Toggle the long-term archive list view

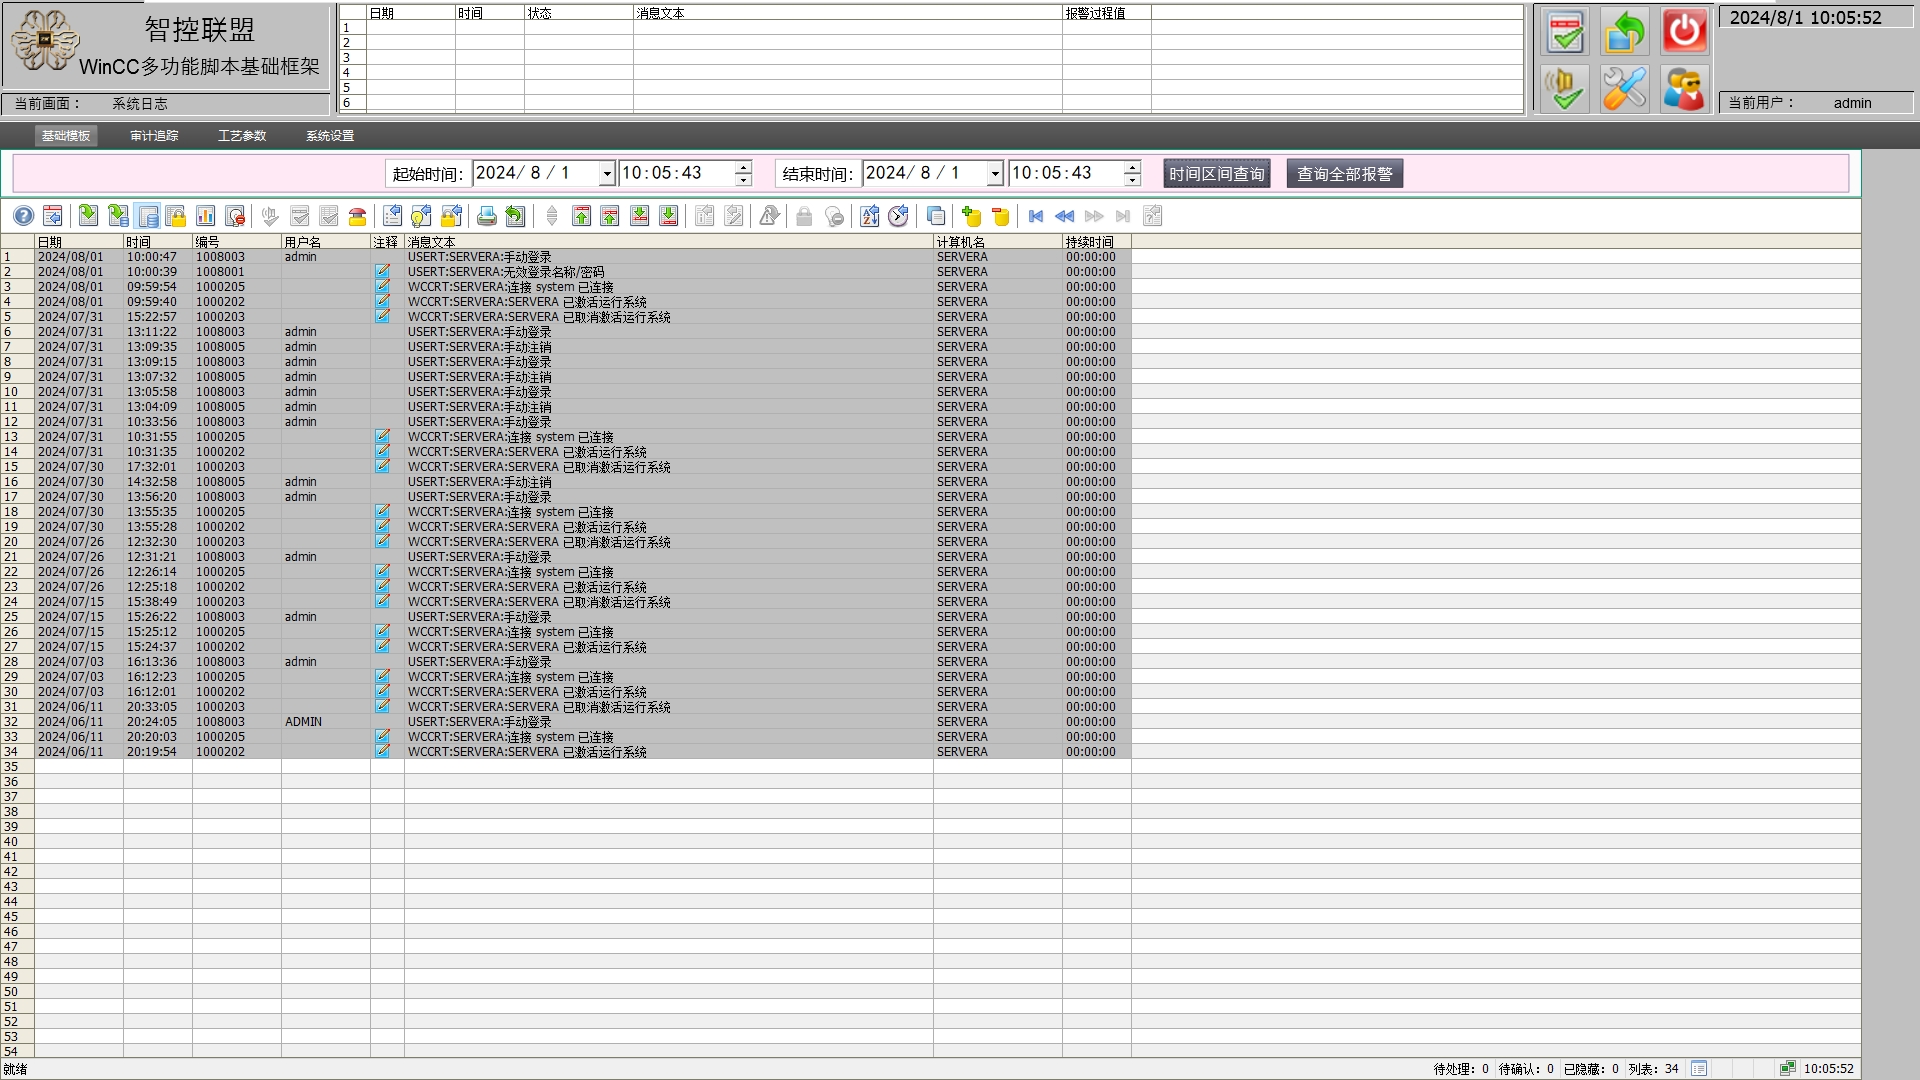(x=147, y=216)
